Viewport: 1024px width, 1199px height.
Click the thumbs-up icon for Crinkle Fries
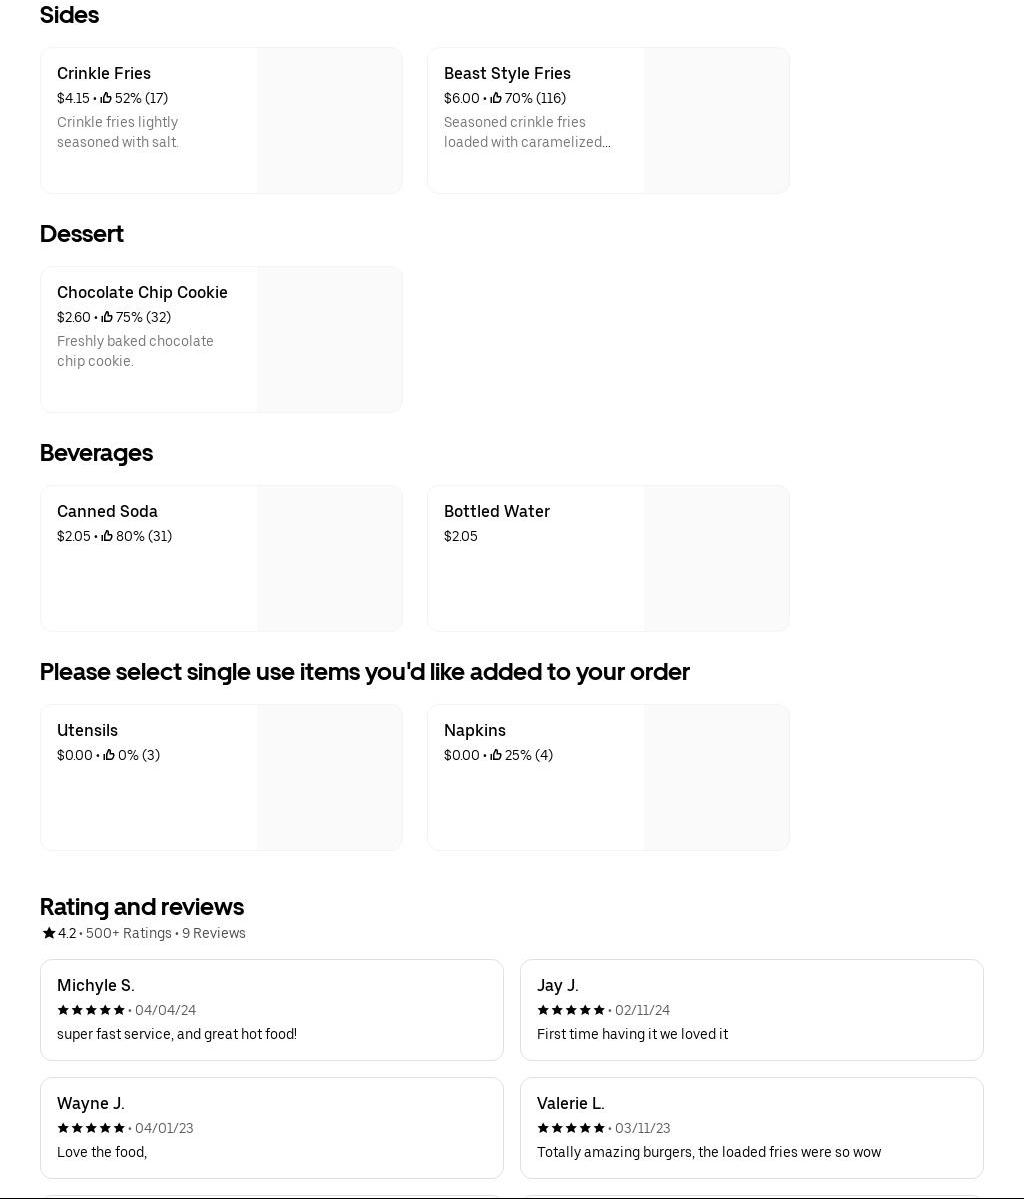[x=106, y=98]
